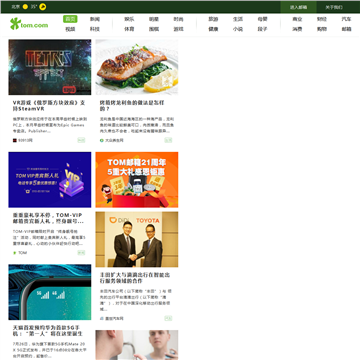Click the 进入邮箱 button in top bar
The image size is (360, 360).
coord(298,7)
